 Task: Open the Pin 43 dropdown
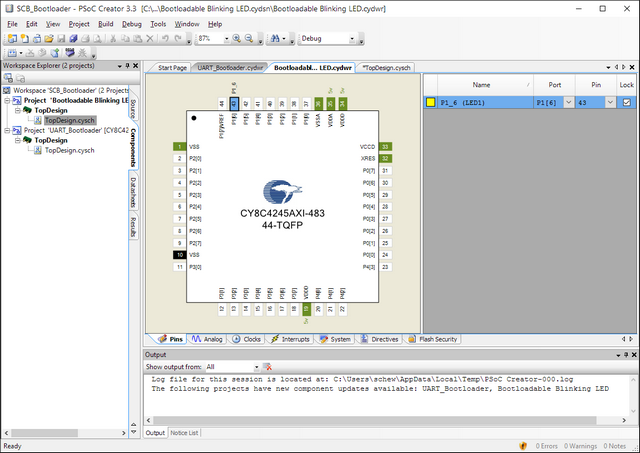[x=610, y=102]
